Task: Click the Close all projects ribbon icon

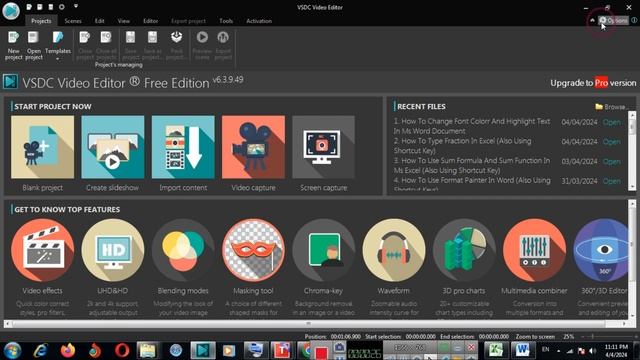Action: [x=106, y=45]
